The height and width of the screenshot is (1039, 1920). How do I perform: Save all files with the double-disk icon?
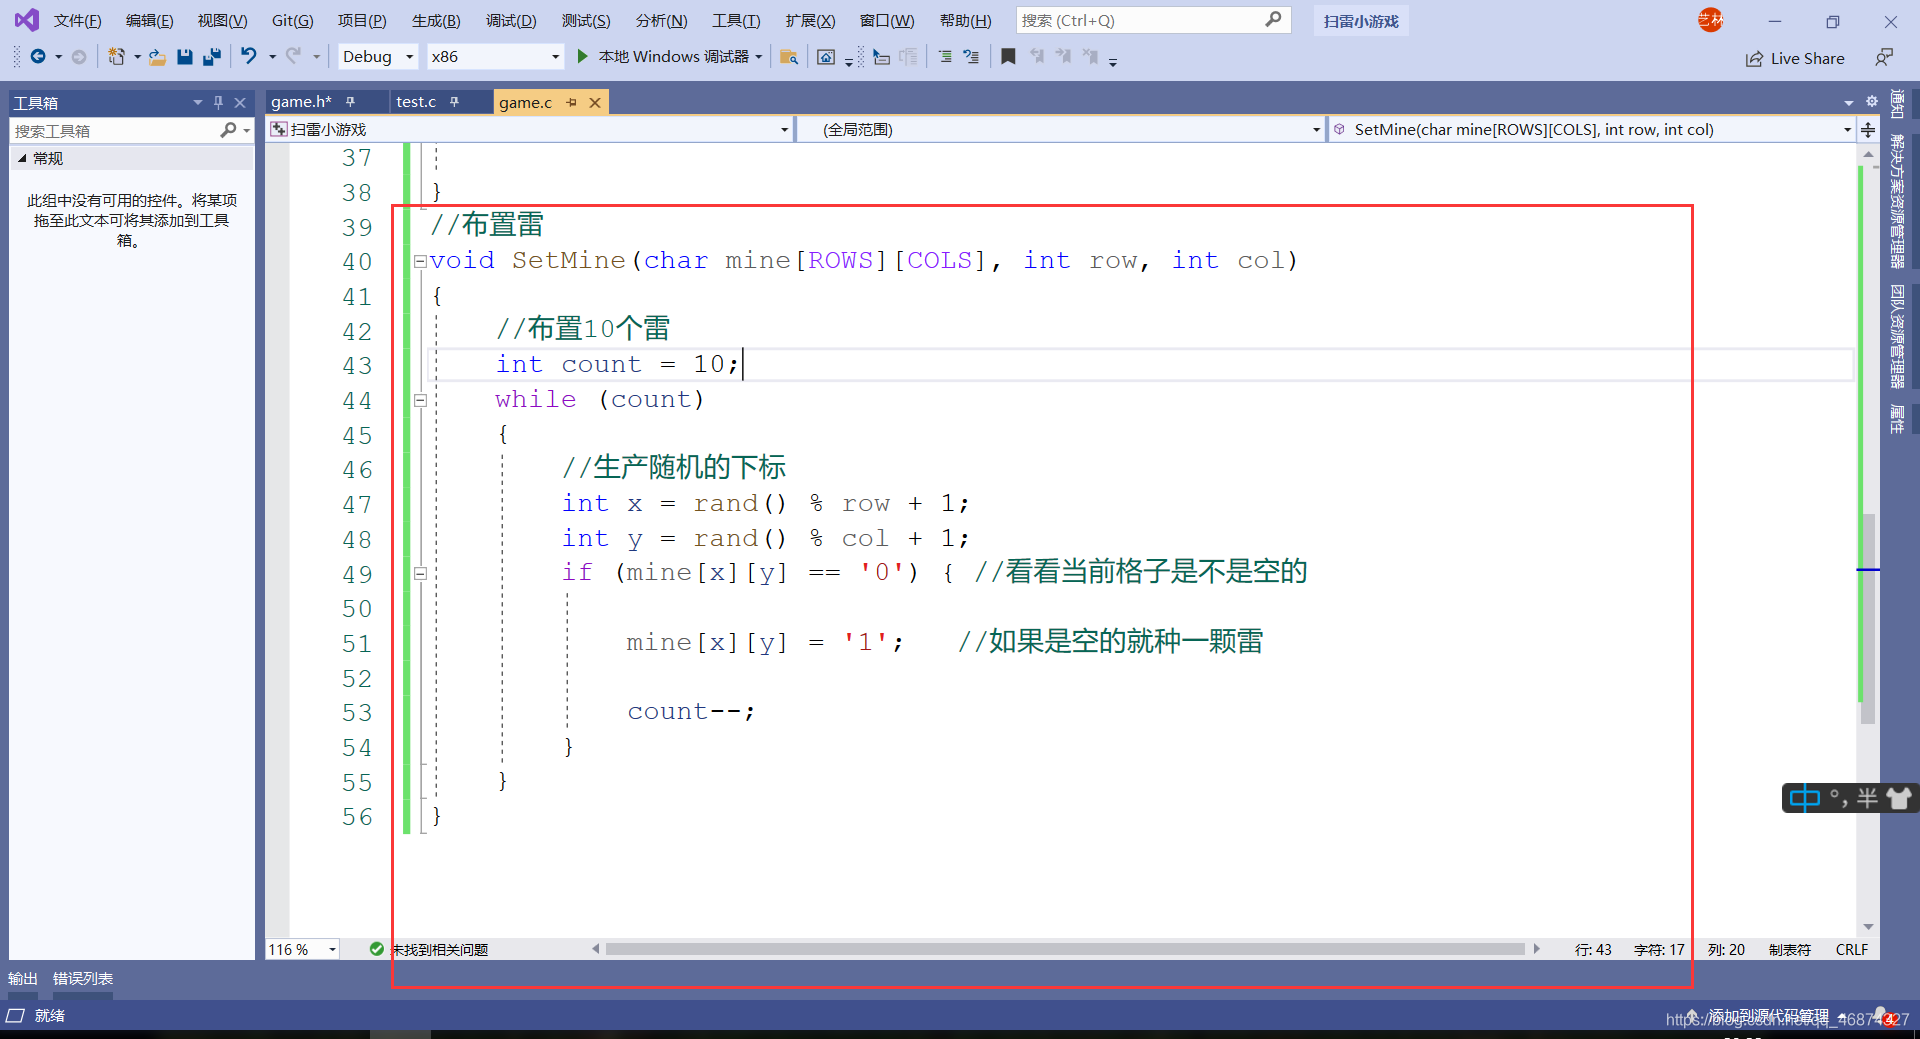pos(211,57)
